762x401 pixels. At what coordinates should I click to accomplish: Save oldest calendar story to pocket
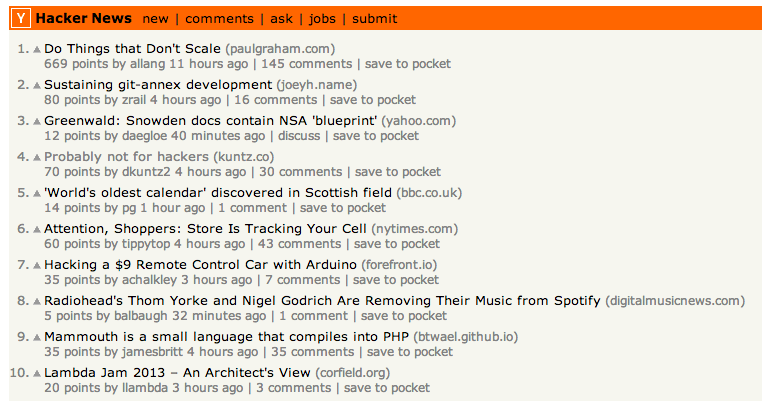(x=343, y=208)
